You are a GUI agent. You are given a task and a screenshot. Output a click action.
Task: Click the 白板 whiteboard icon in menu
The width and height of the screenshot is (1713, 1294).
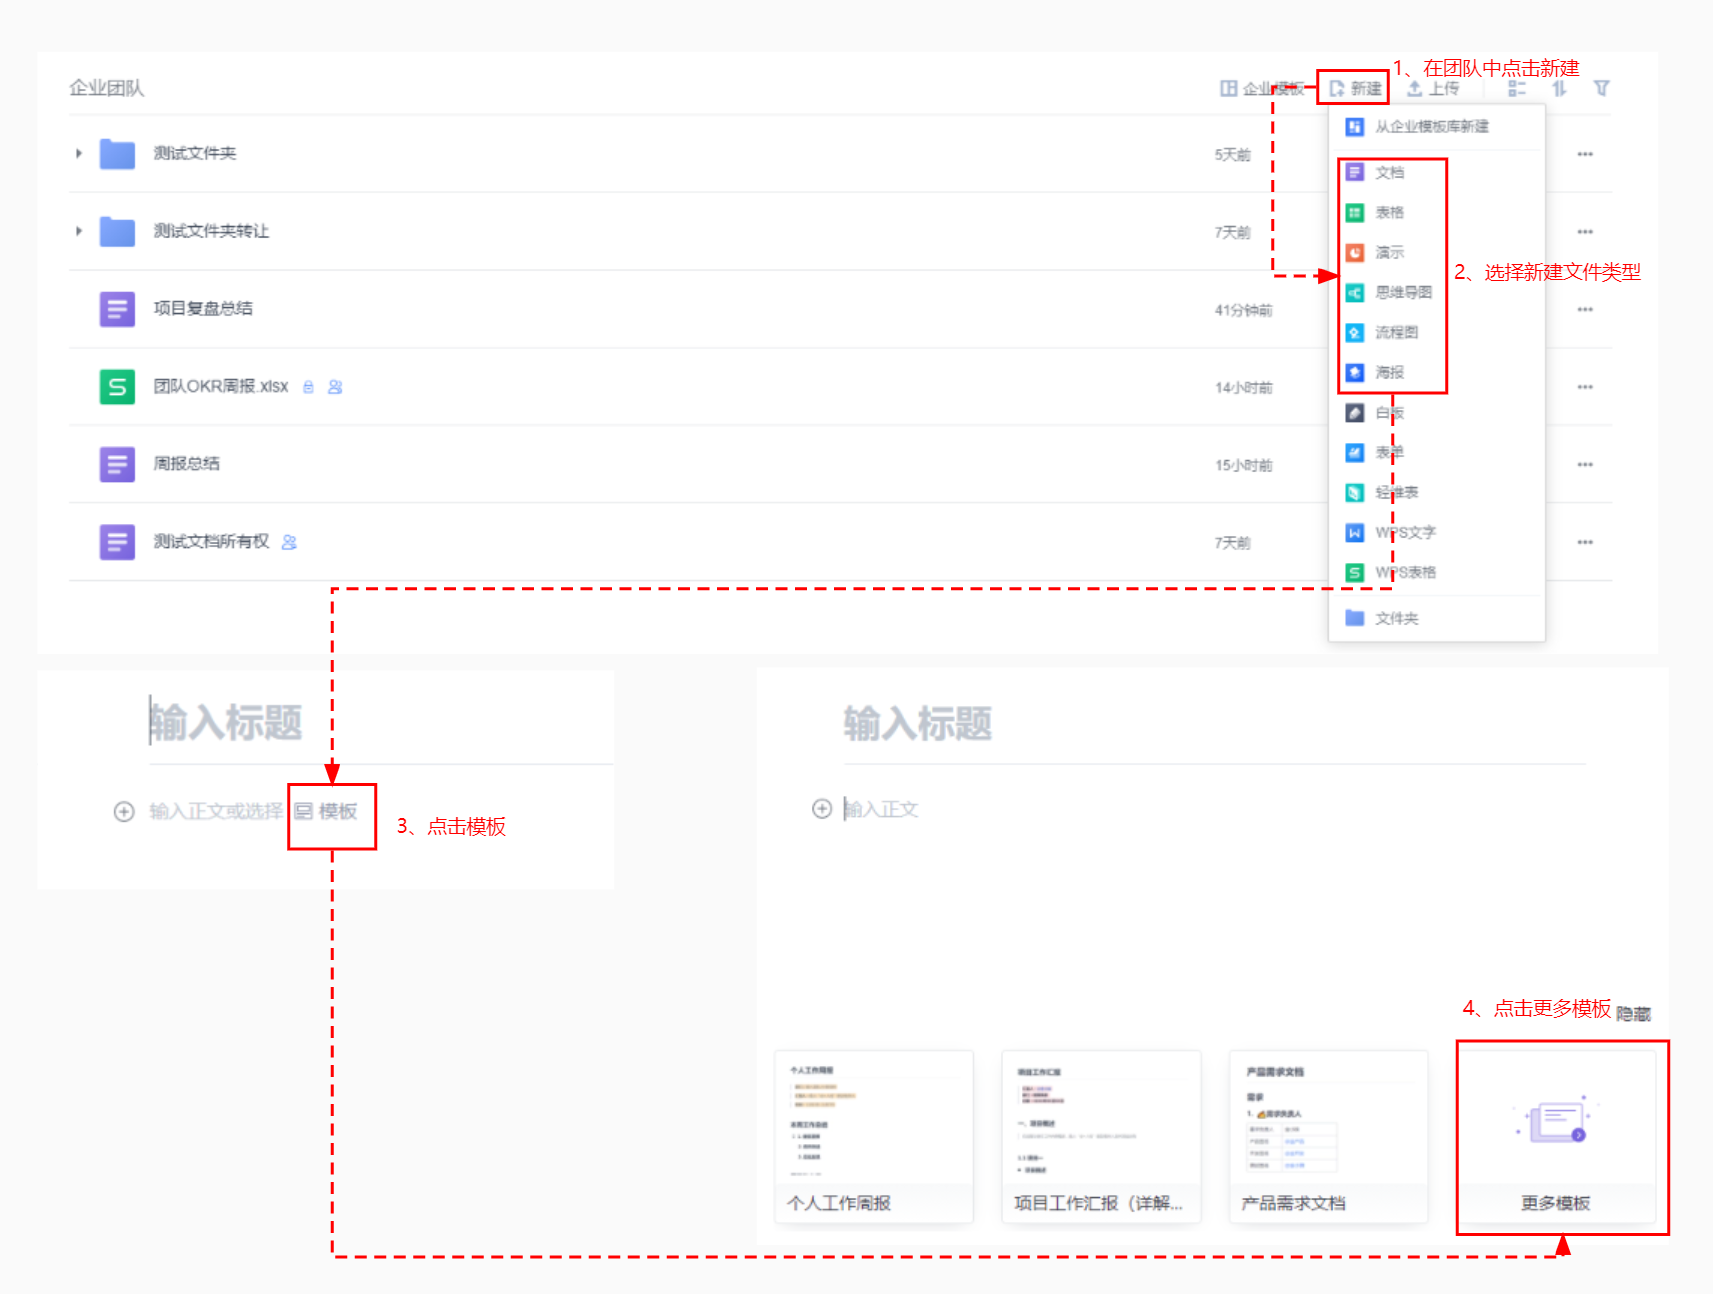click(1354, 412)
